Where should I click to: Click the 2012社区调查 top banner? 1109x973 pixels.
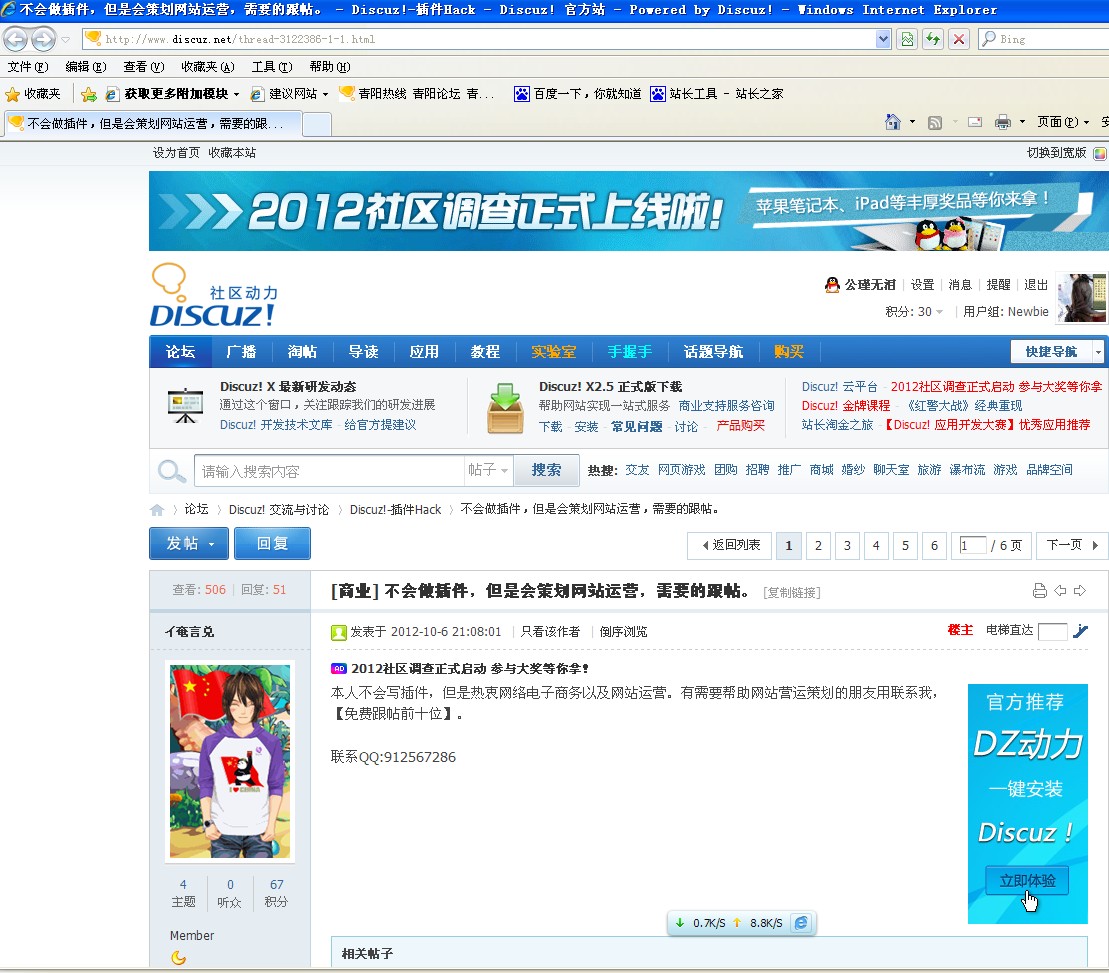[629, 211]
